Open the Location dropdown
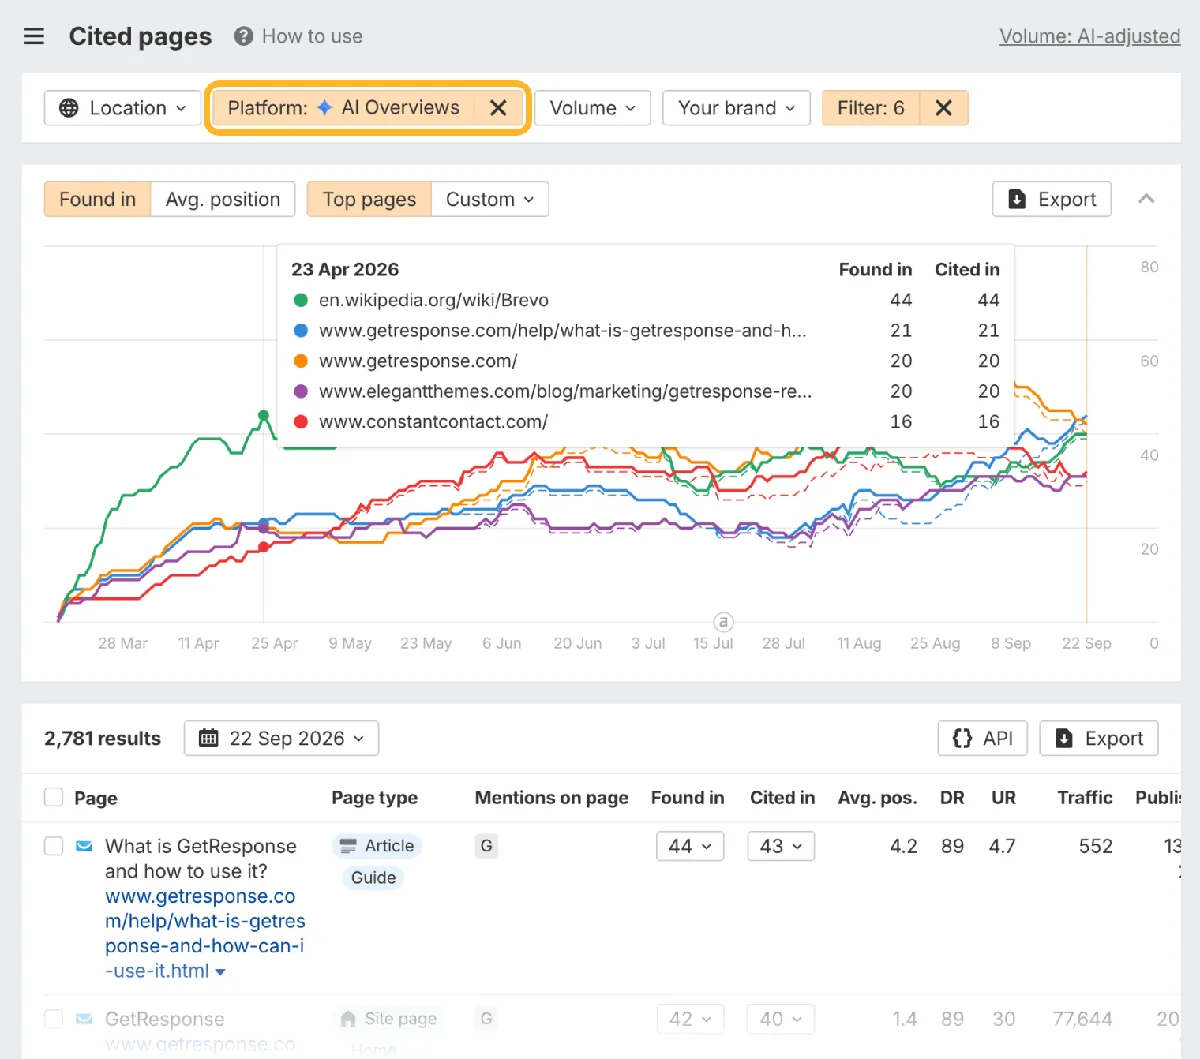The width and height of the screenshot is (1200, 1059). (123, 108)
